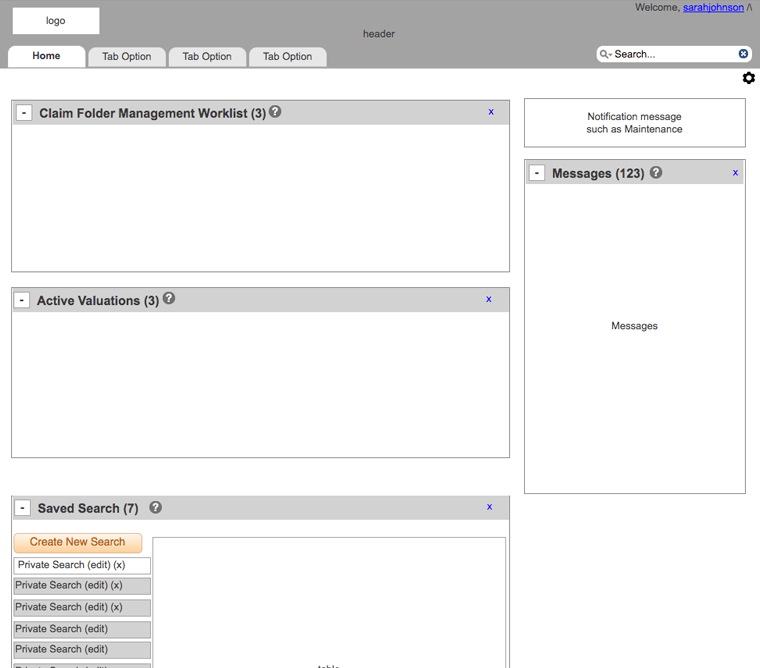Close the Active Valuations panel

pyautogui.click(x=489, y=299)
